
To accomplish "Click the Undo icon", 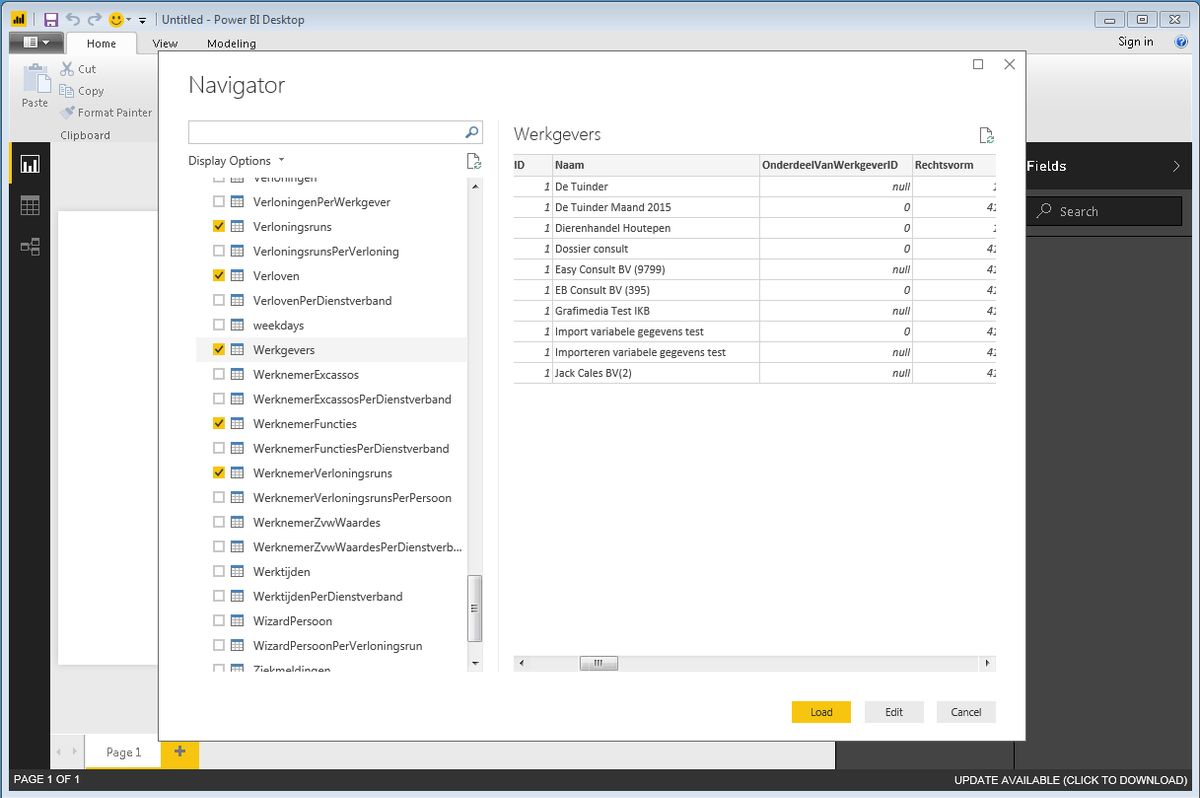I will [75, 18].
